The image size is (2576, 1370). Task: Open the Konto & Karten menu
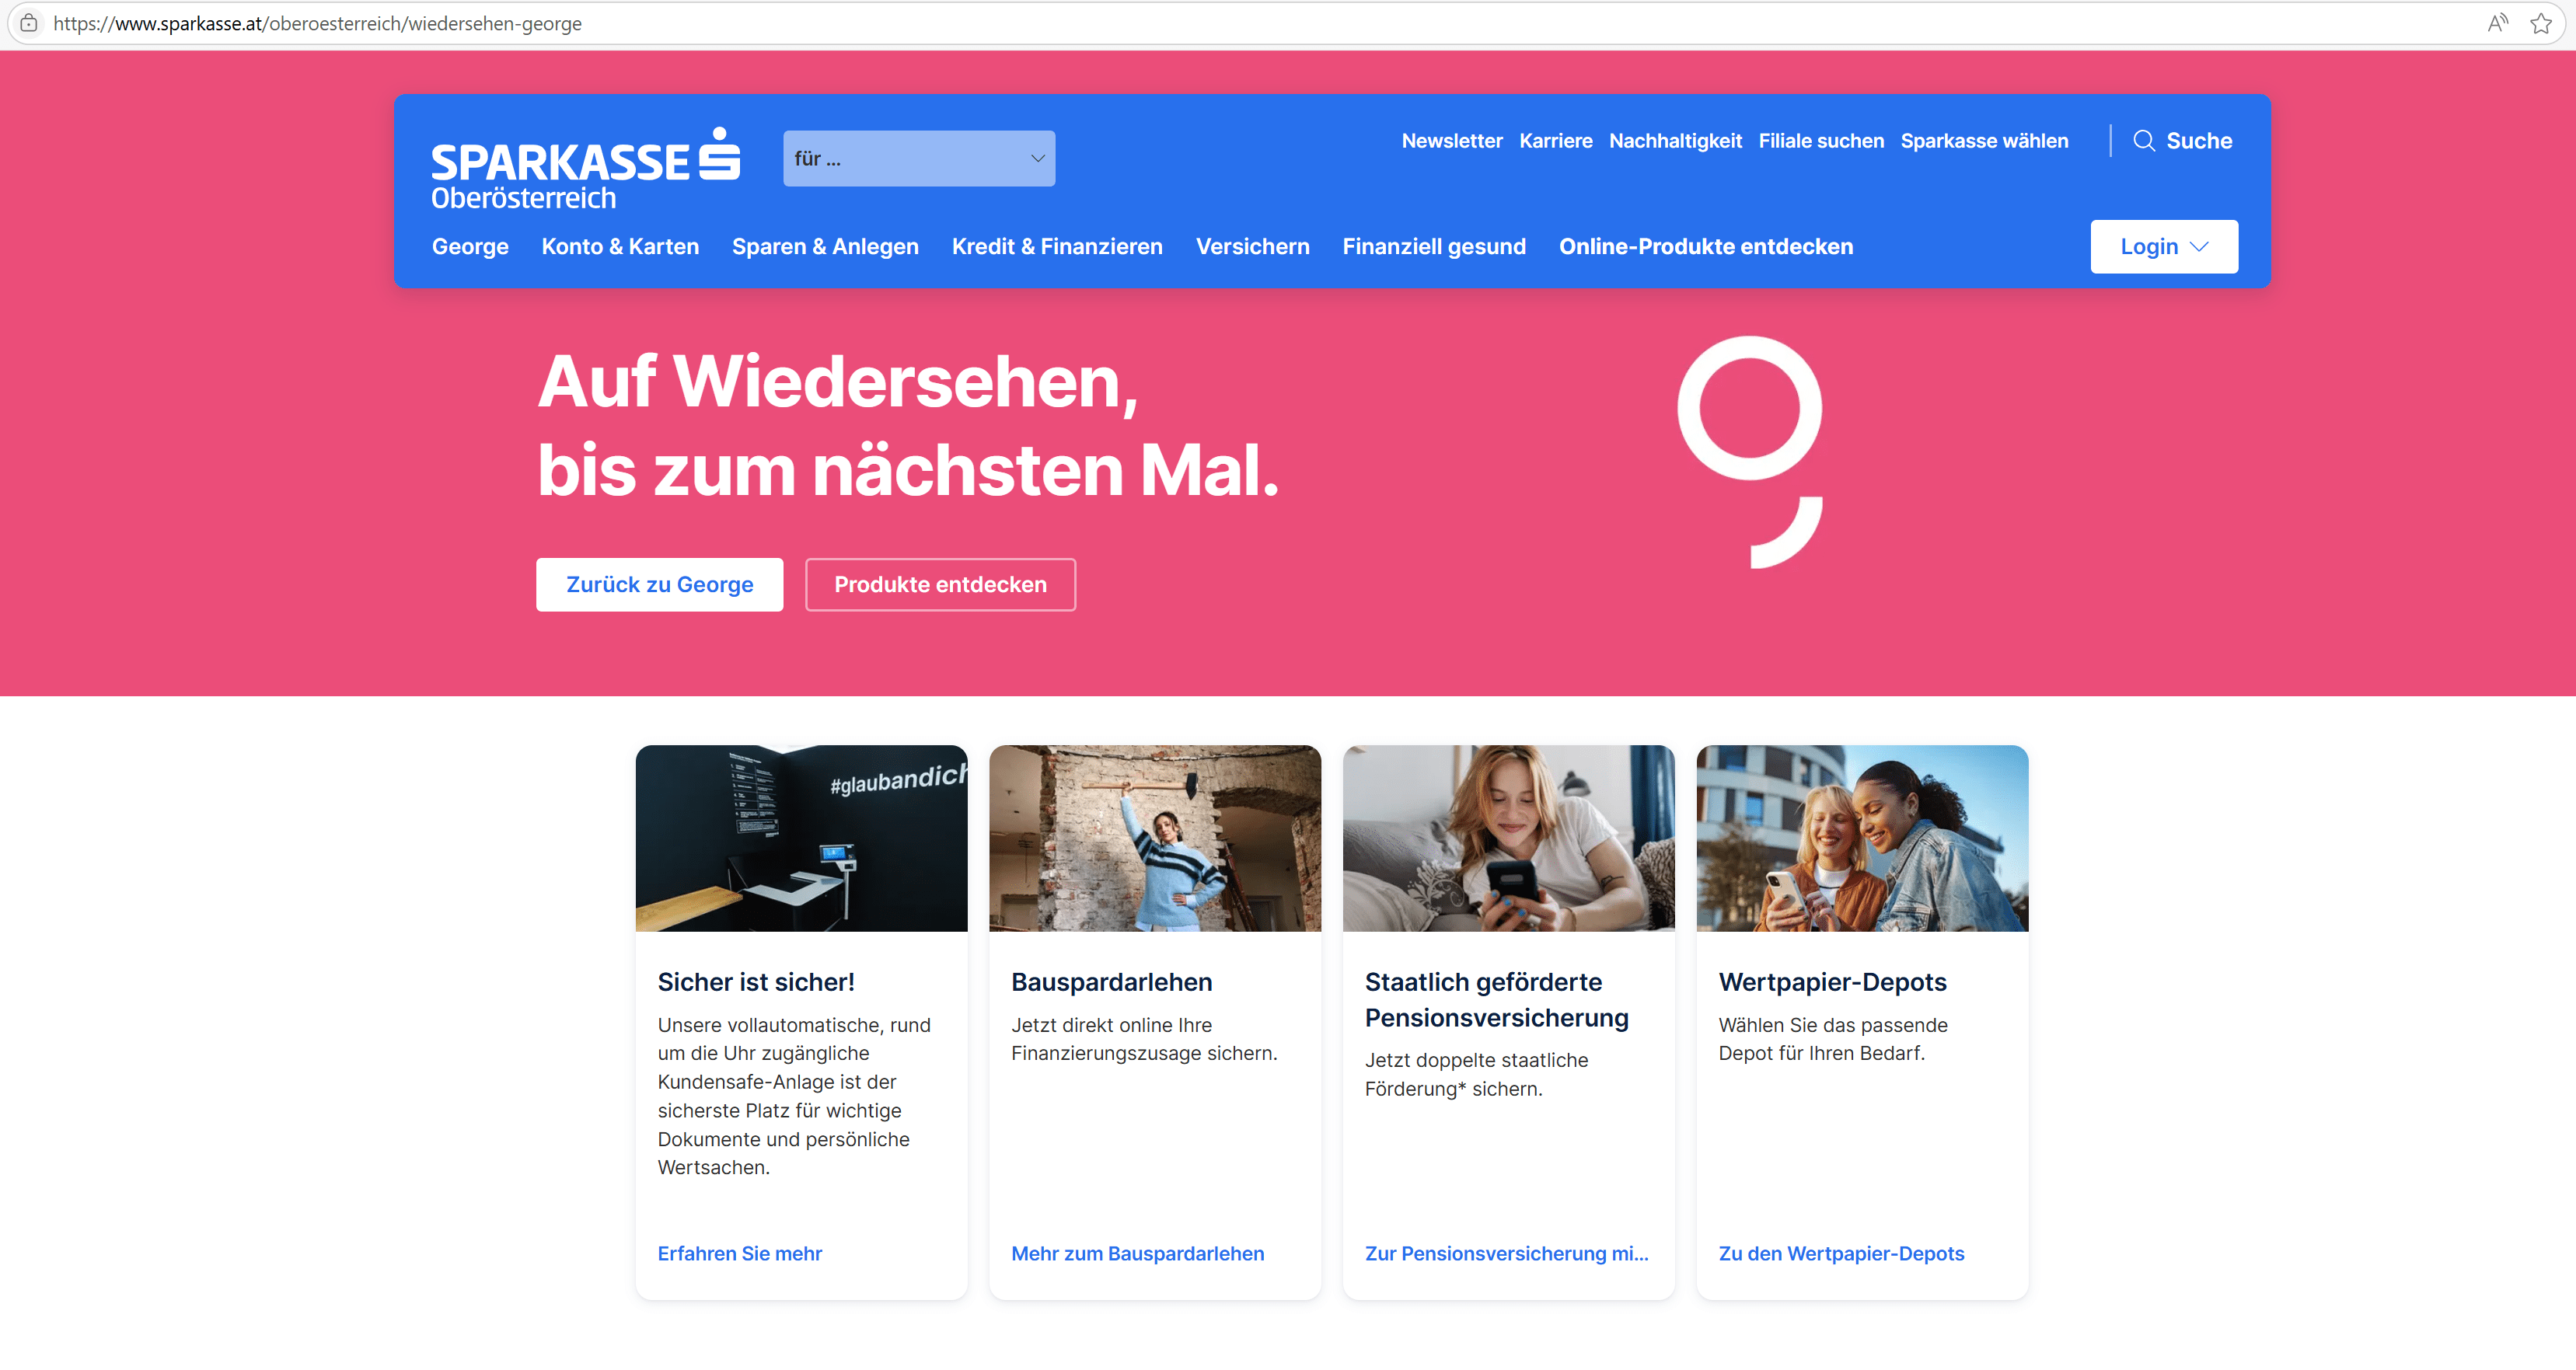[620, 247]
